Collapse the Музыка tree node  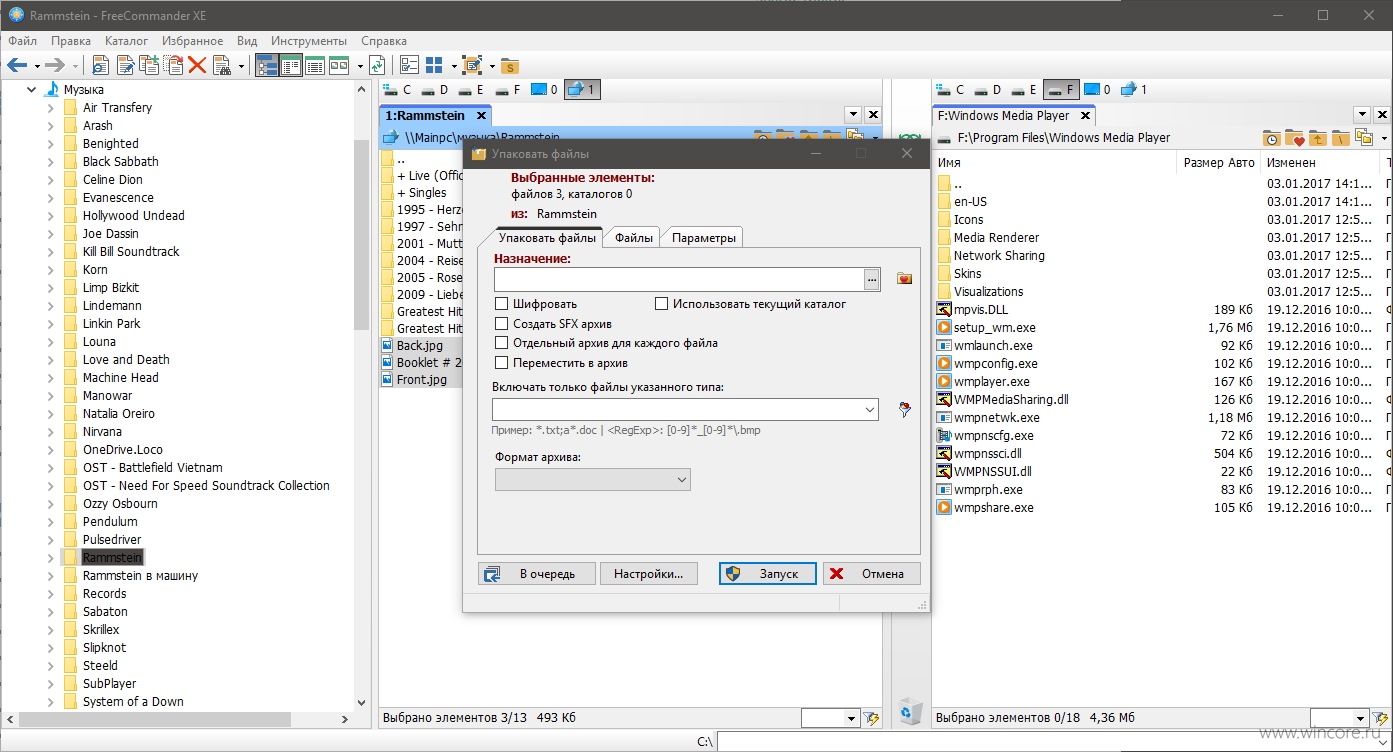[x=31, y=89]
